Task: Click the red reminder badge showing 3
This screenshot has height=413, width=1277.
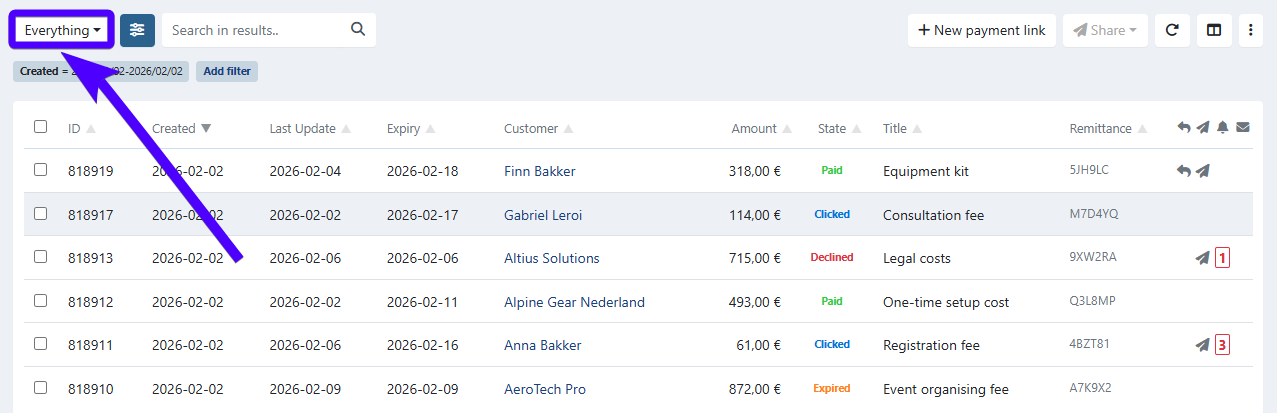Action: pos(1222,345)
